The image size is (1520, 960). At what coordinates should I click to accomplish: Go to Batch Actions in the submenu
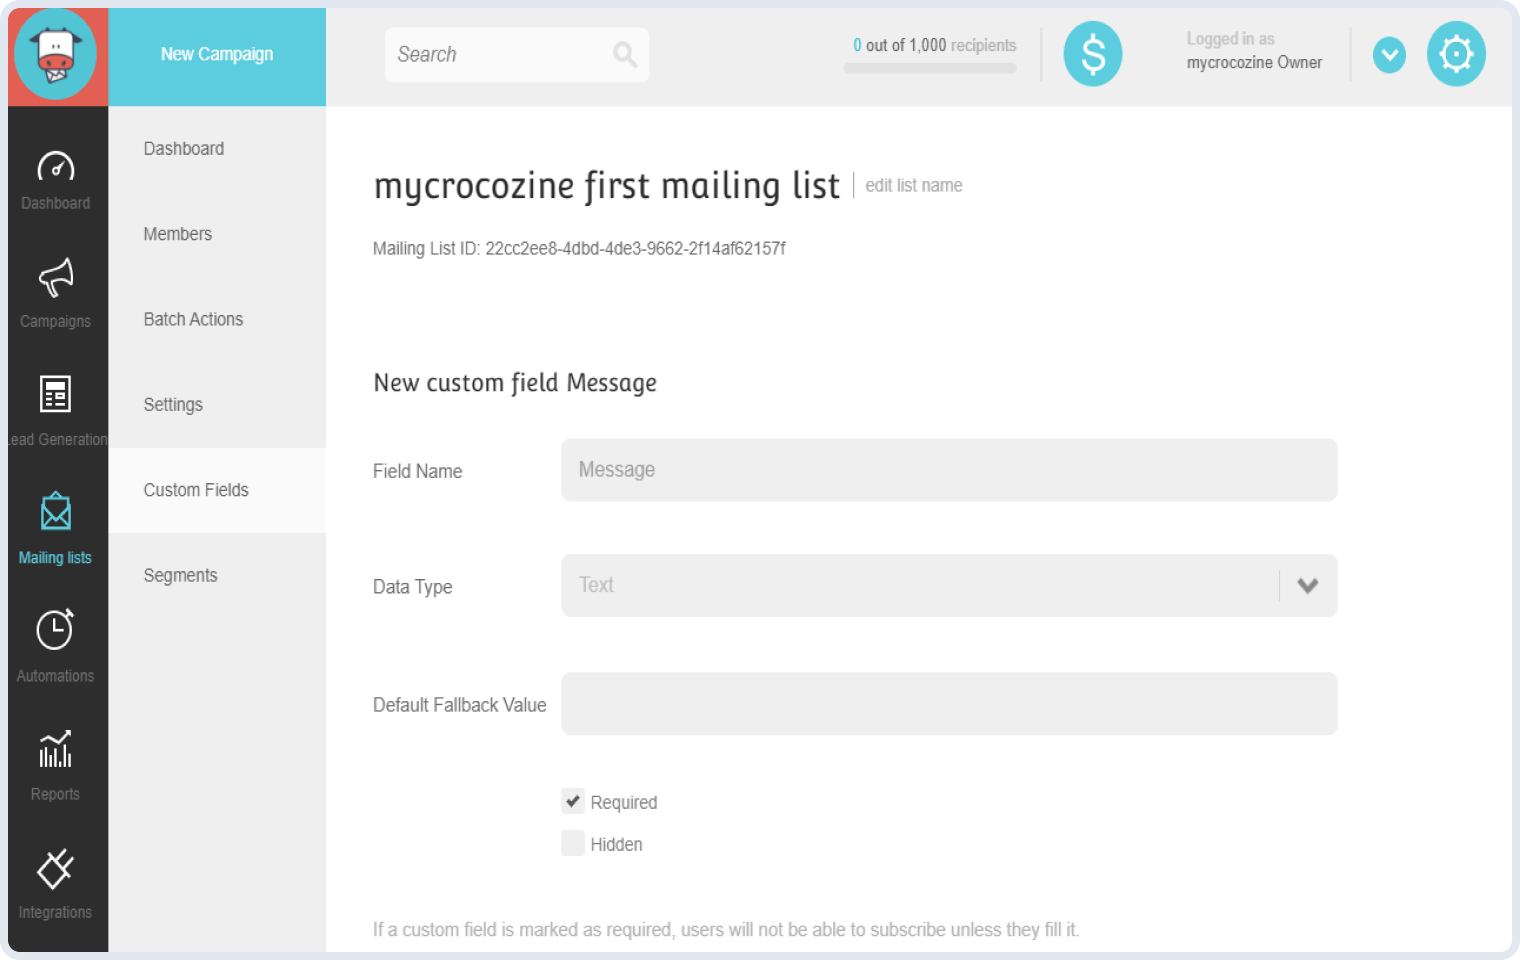(193, 319)
